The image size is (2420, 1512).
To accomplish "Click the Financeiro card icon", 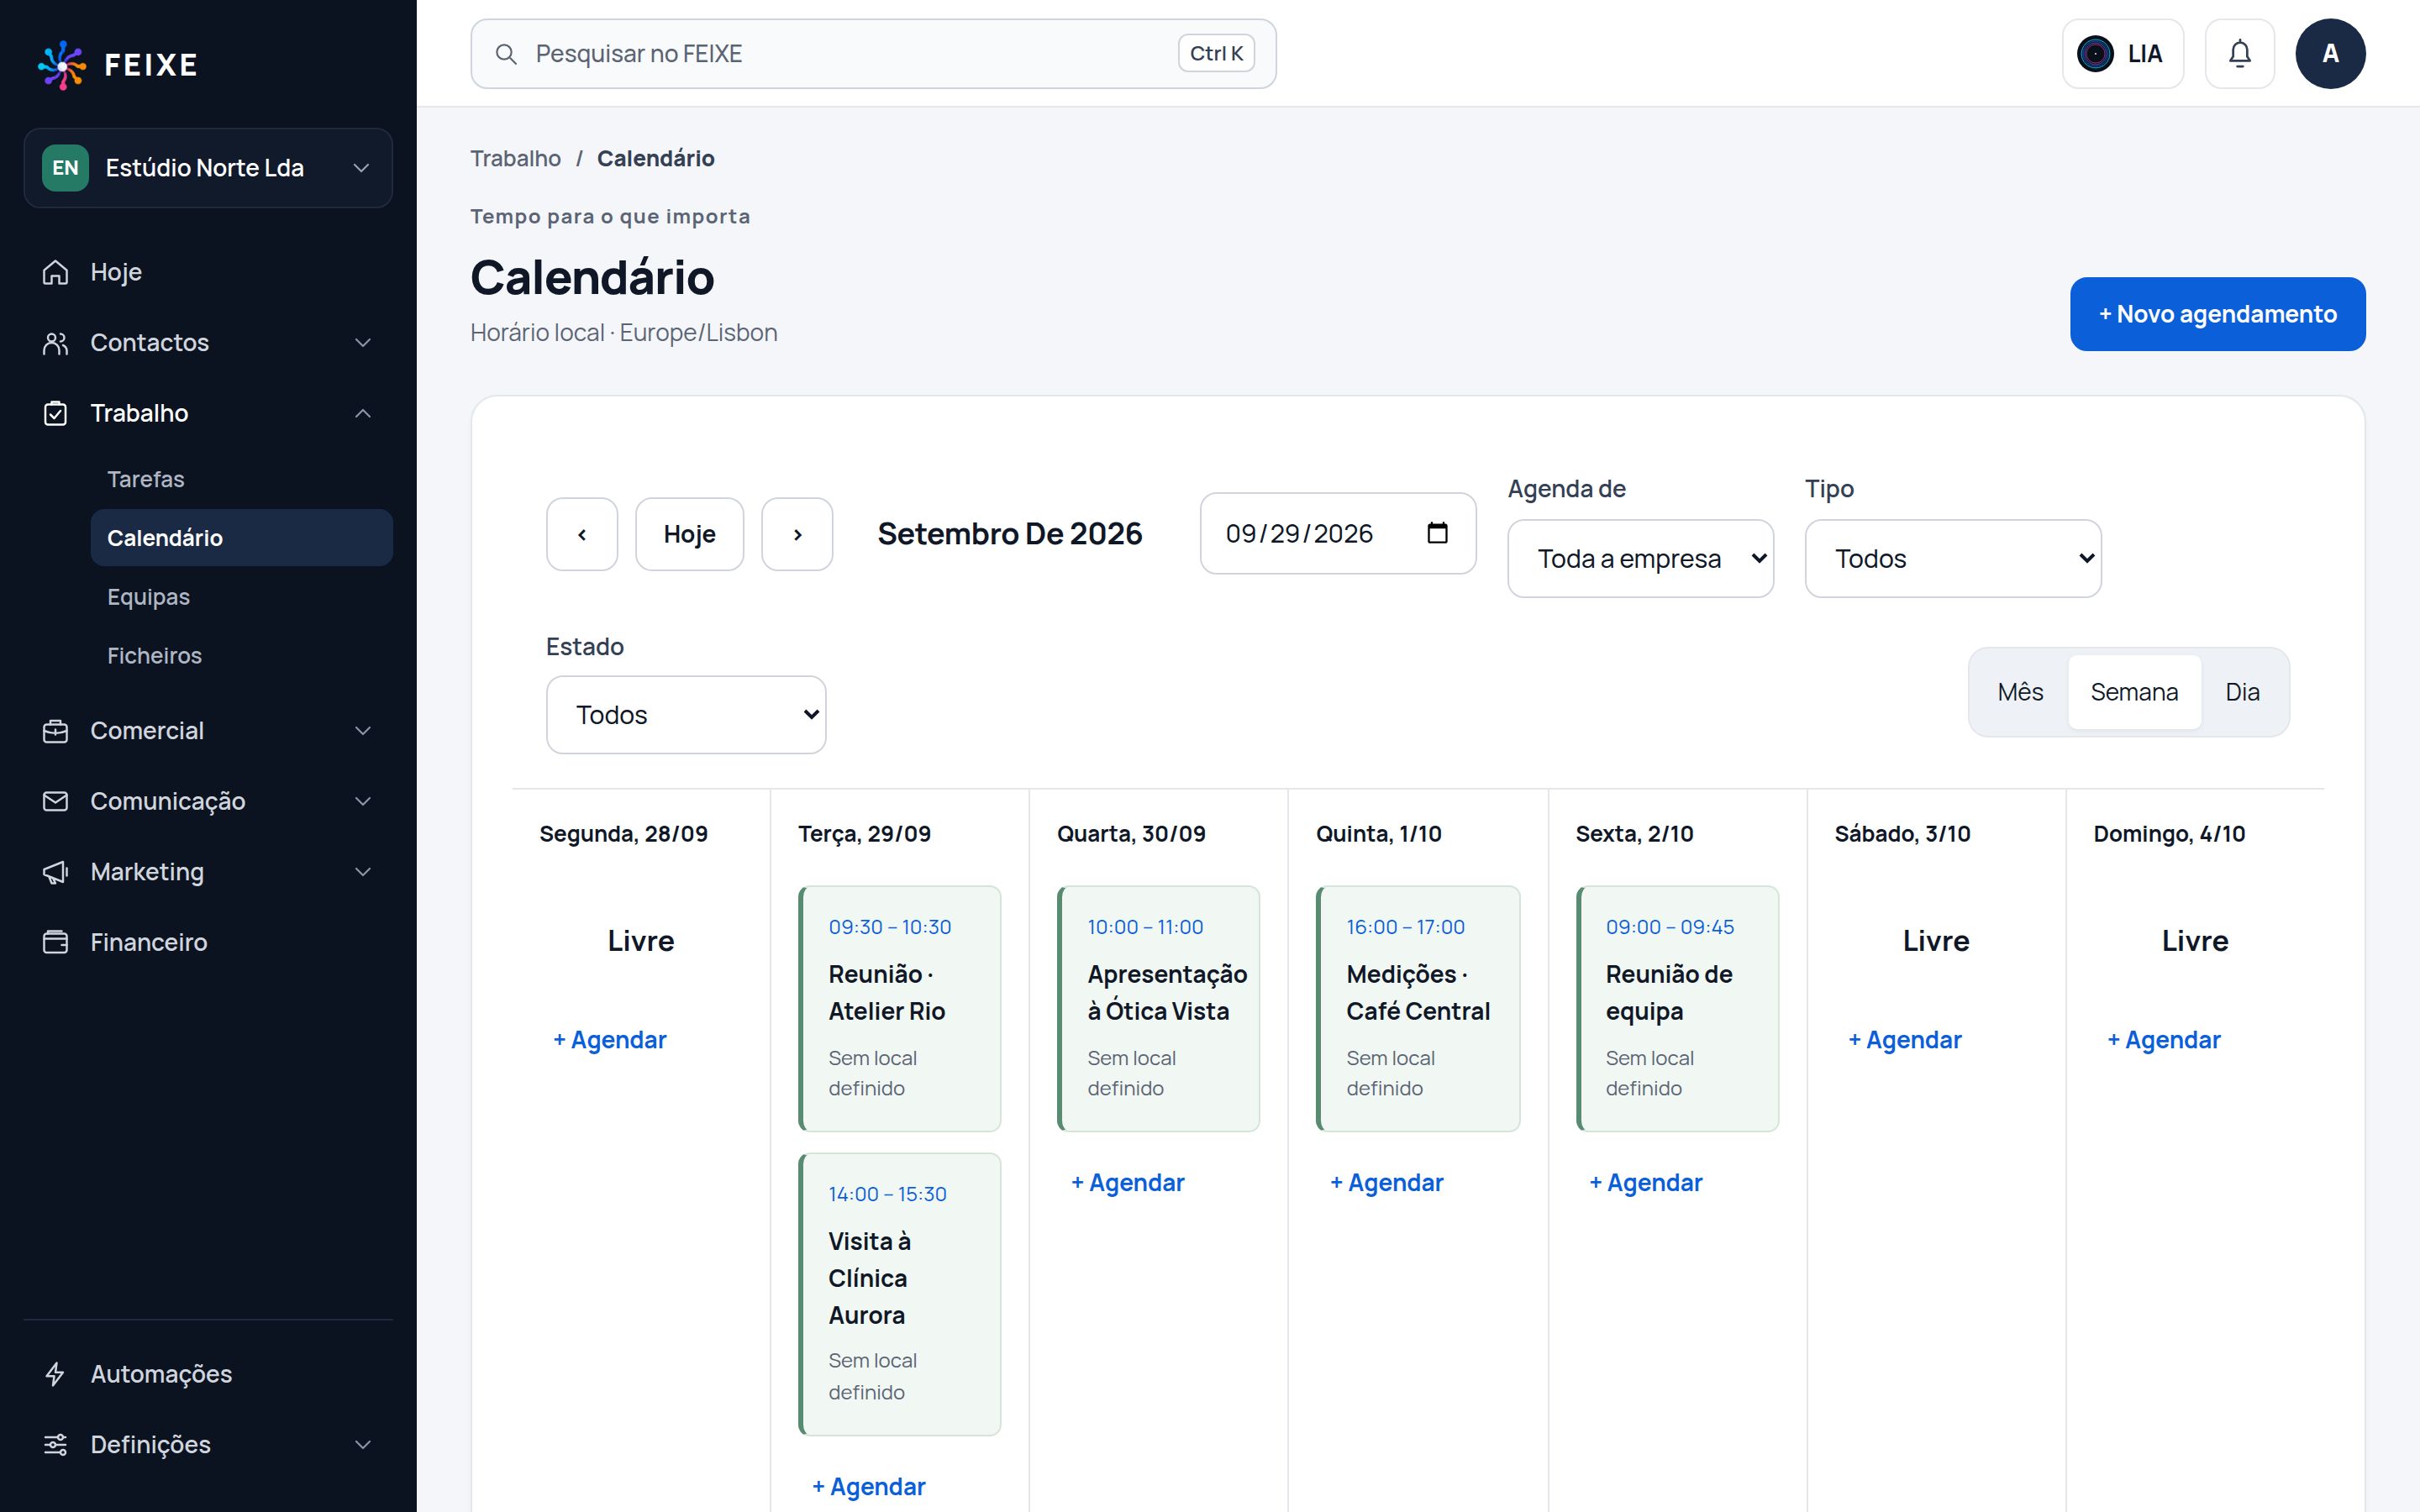I will click(56, 942).
